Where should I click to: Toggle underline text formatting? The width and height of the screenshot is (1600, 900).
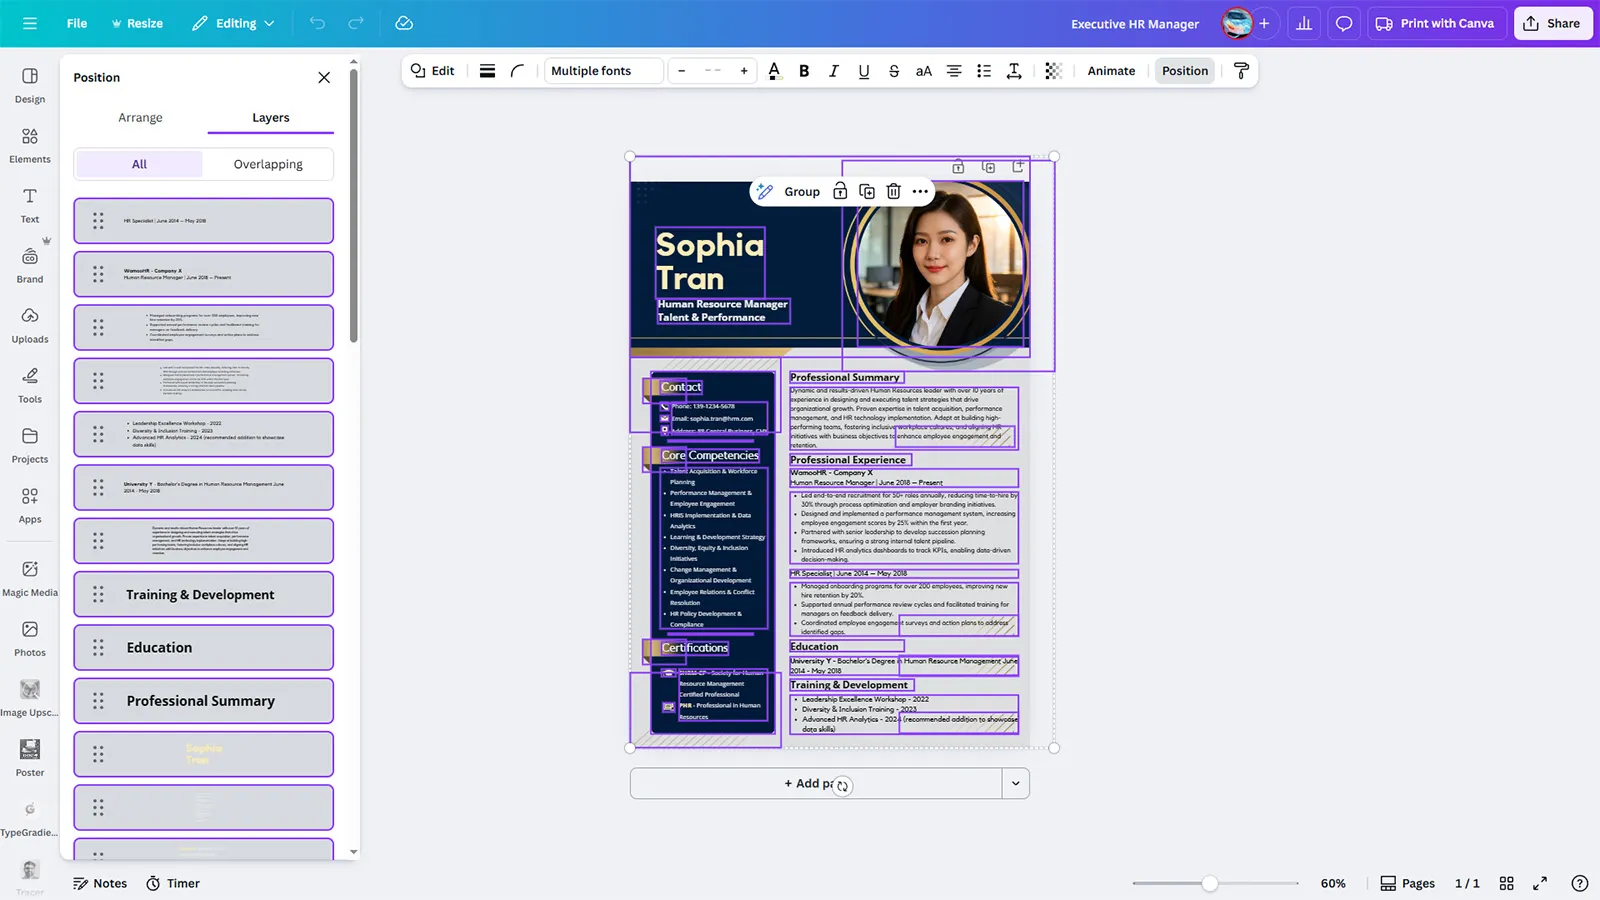(864, 71)
